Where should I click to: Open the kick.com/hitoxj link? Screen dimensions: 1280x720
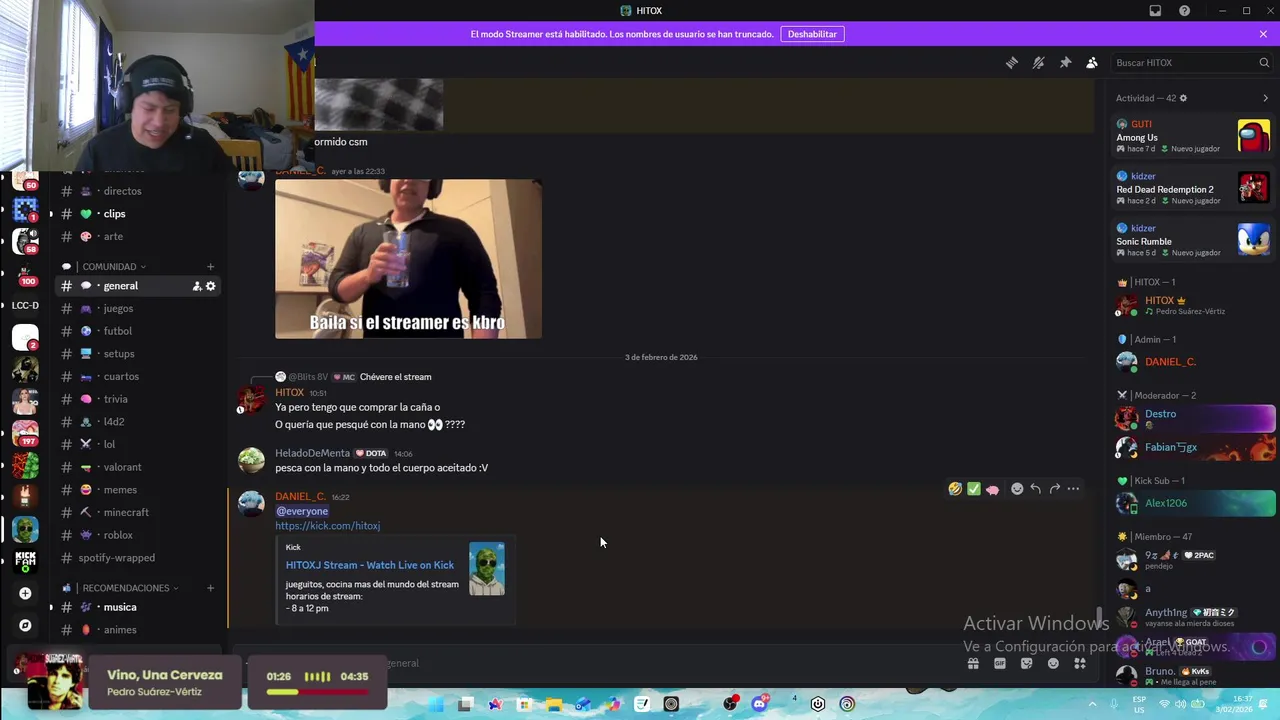point(327,526)
